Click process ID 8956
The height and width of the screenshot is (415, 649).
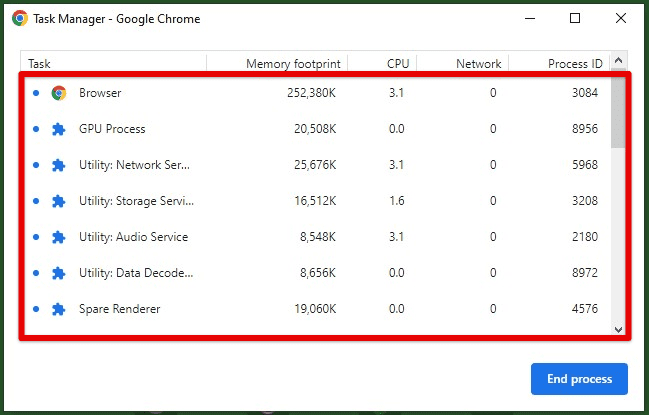[x=585, y=129]
